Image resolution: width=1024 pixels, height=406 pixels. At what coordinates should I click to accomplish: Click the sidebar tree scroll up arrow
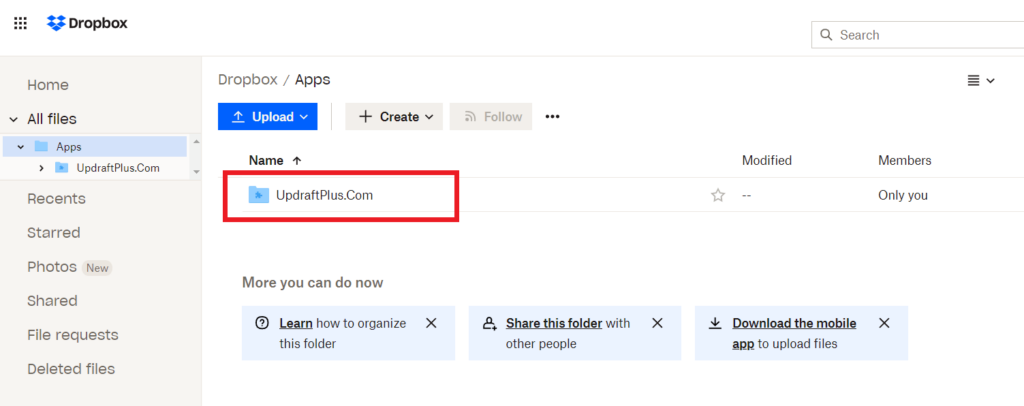(197, 141)
